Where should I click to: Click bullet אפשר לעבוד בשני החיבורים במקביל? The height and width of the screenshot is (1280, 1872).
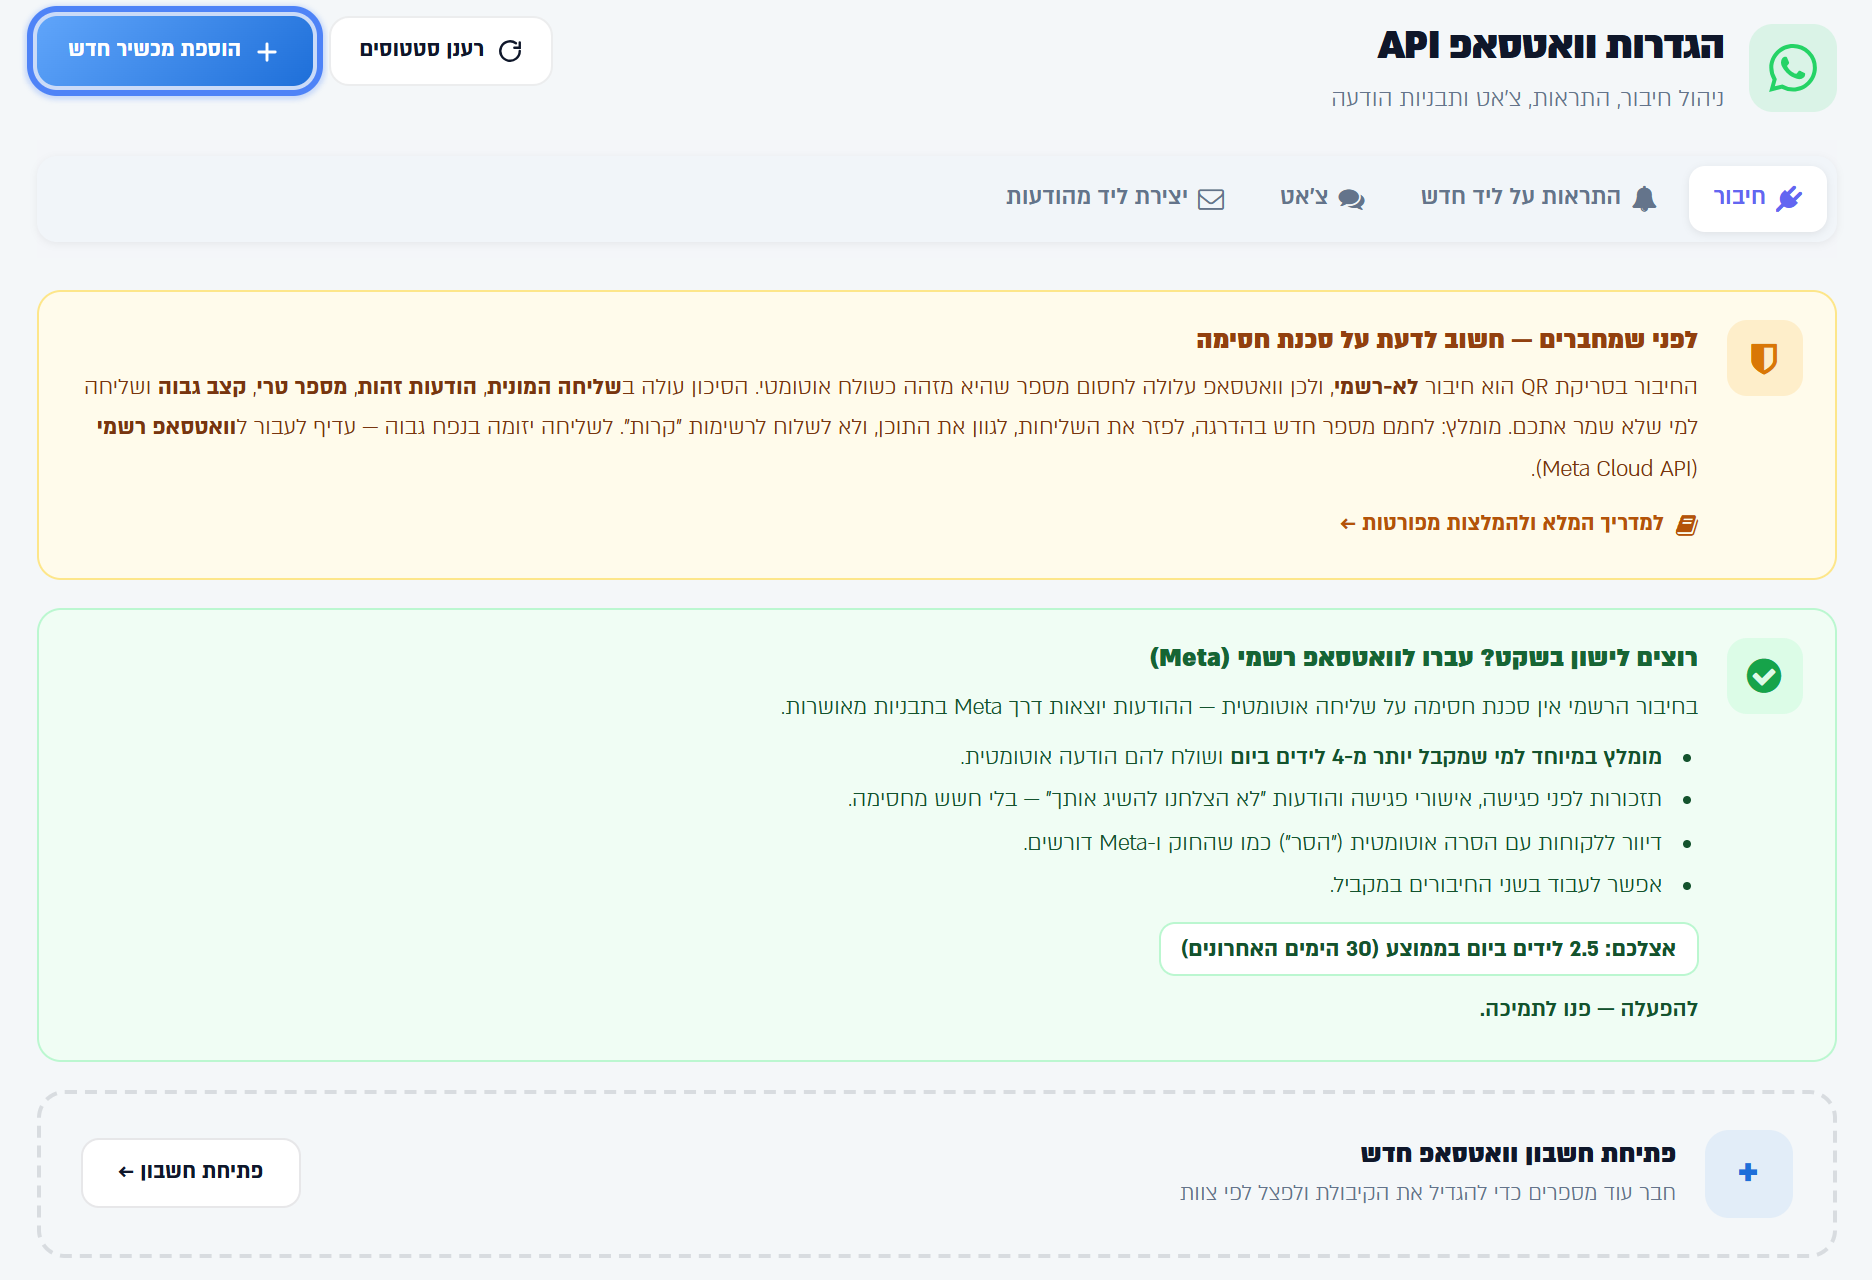(x=1496, y=885)
